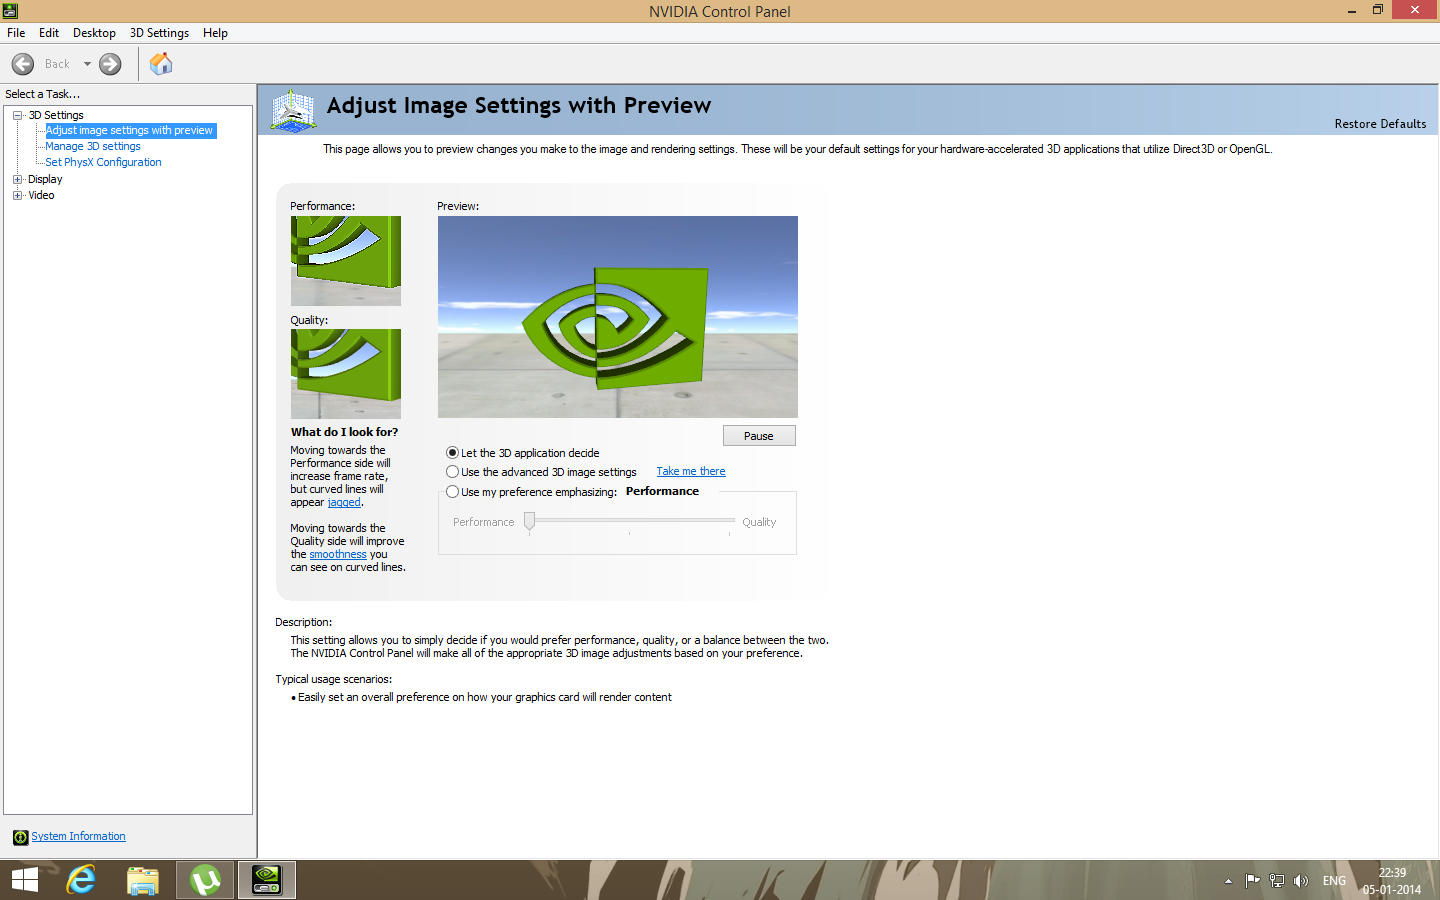Click the 'jagged' glossary link

[344, 502]
